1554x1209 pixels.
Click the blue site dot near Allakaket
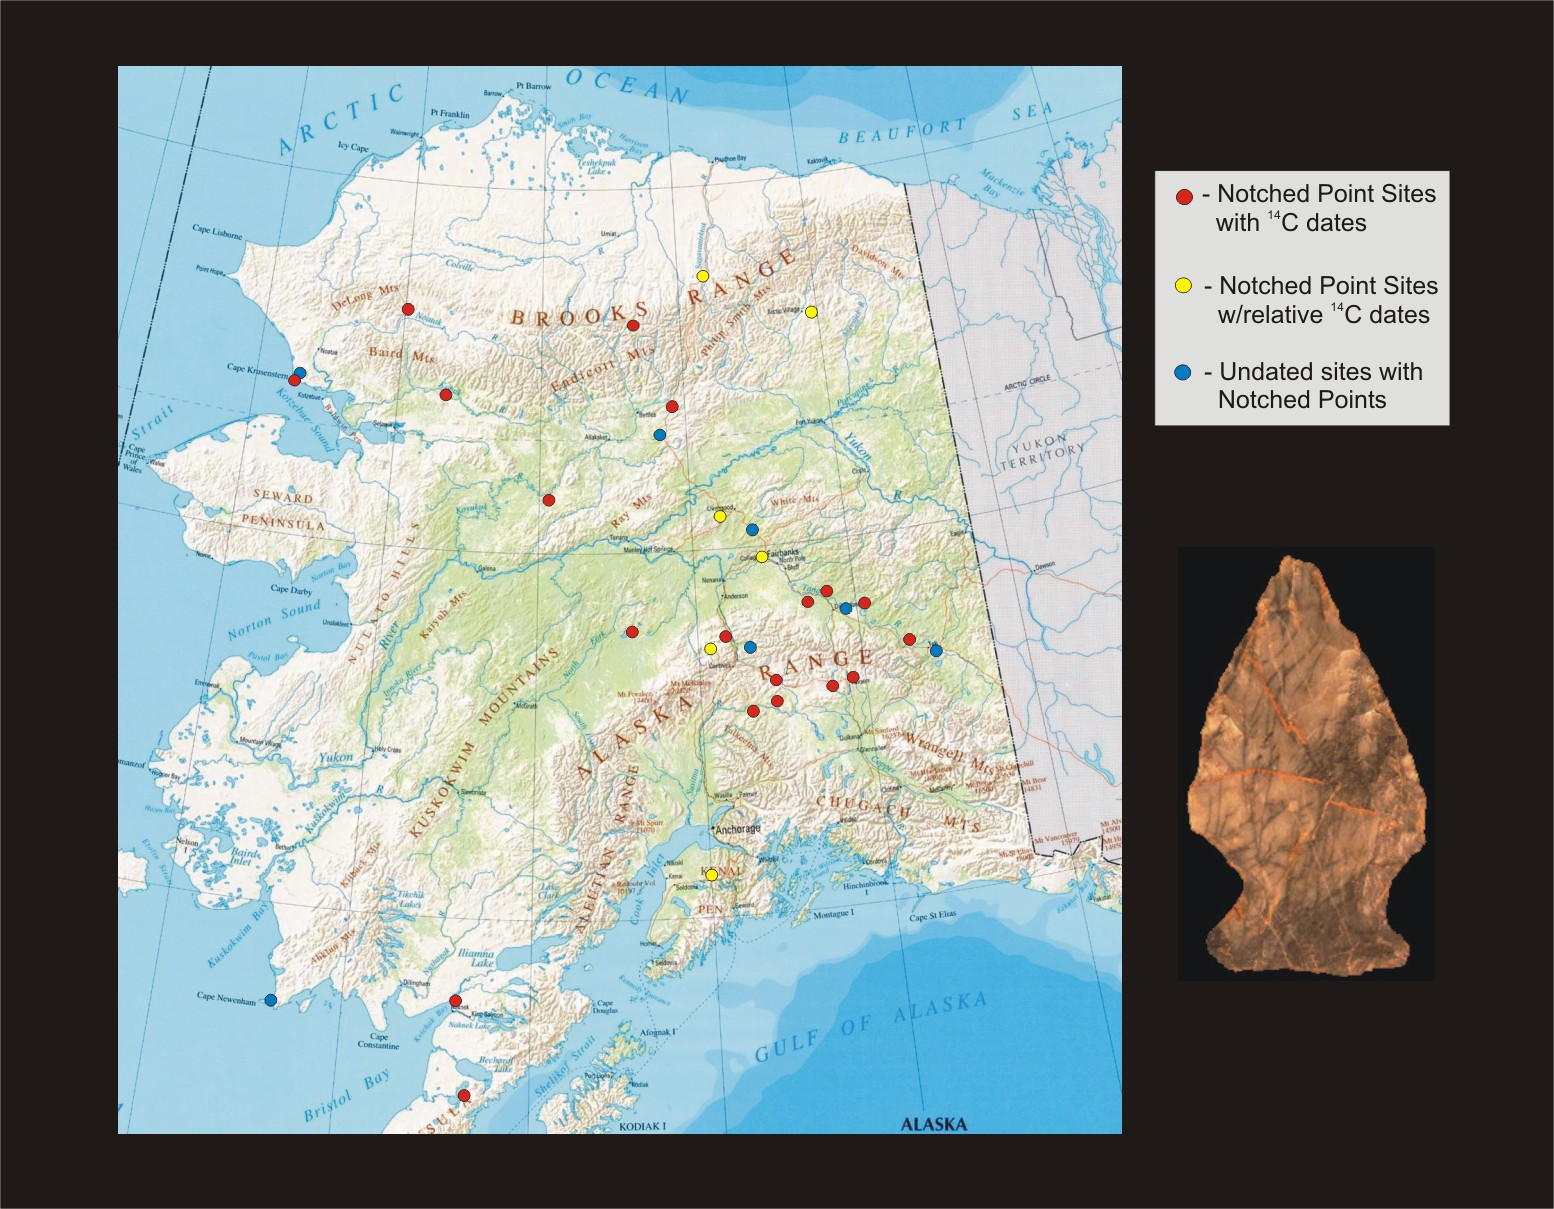[659, 435]
